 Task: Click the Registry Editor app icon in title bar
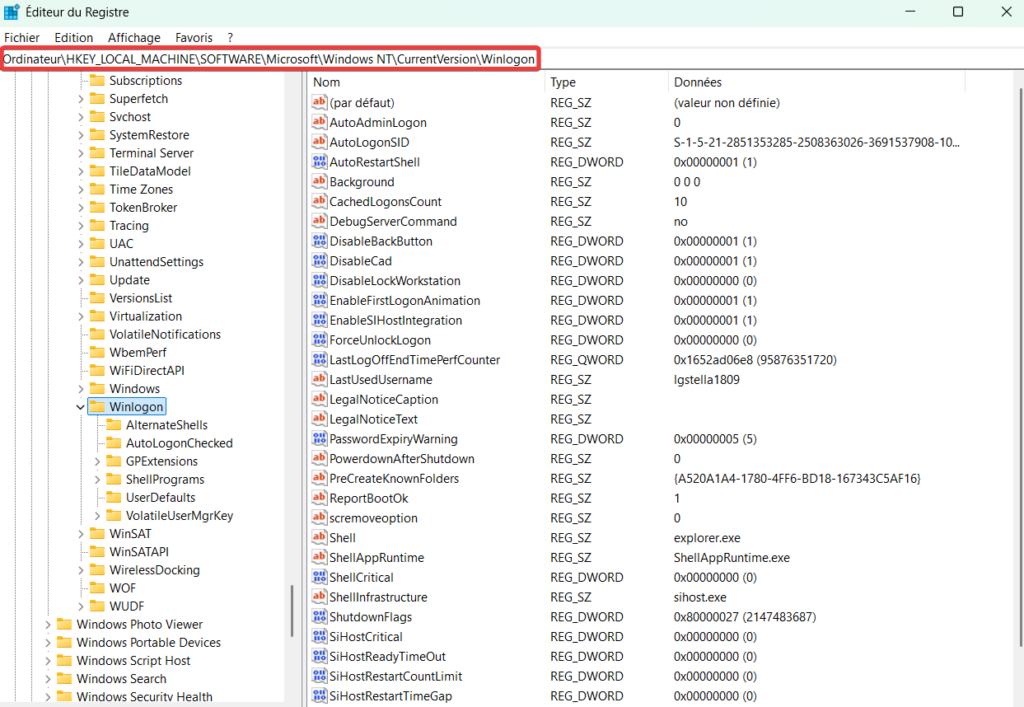(11, 12)
